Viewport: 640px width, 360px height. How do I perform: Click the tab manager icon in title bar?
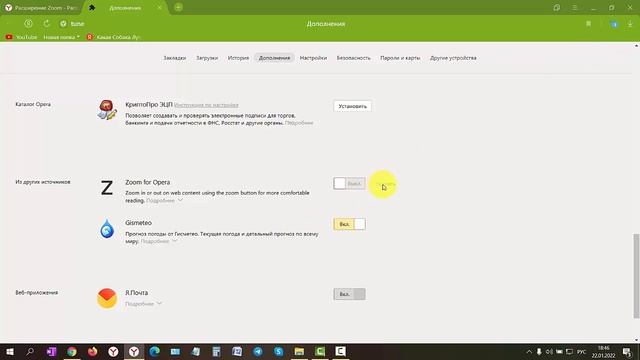pyautogui.click(x=557, y=8)
